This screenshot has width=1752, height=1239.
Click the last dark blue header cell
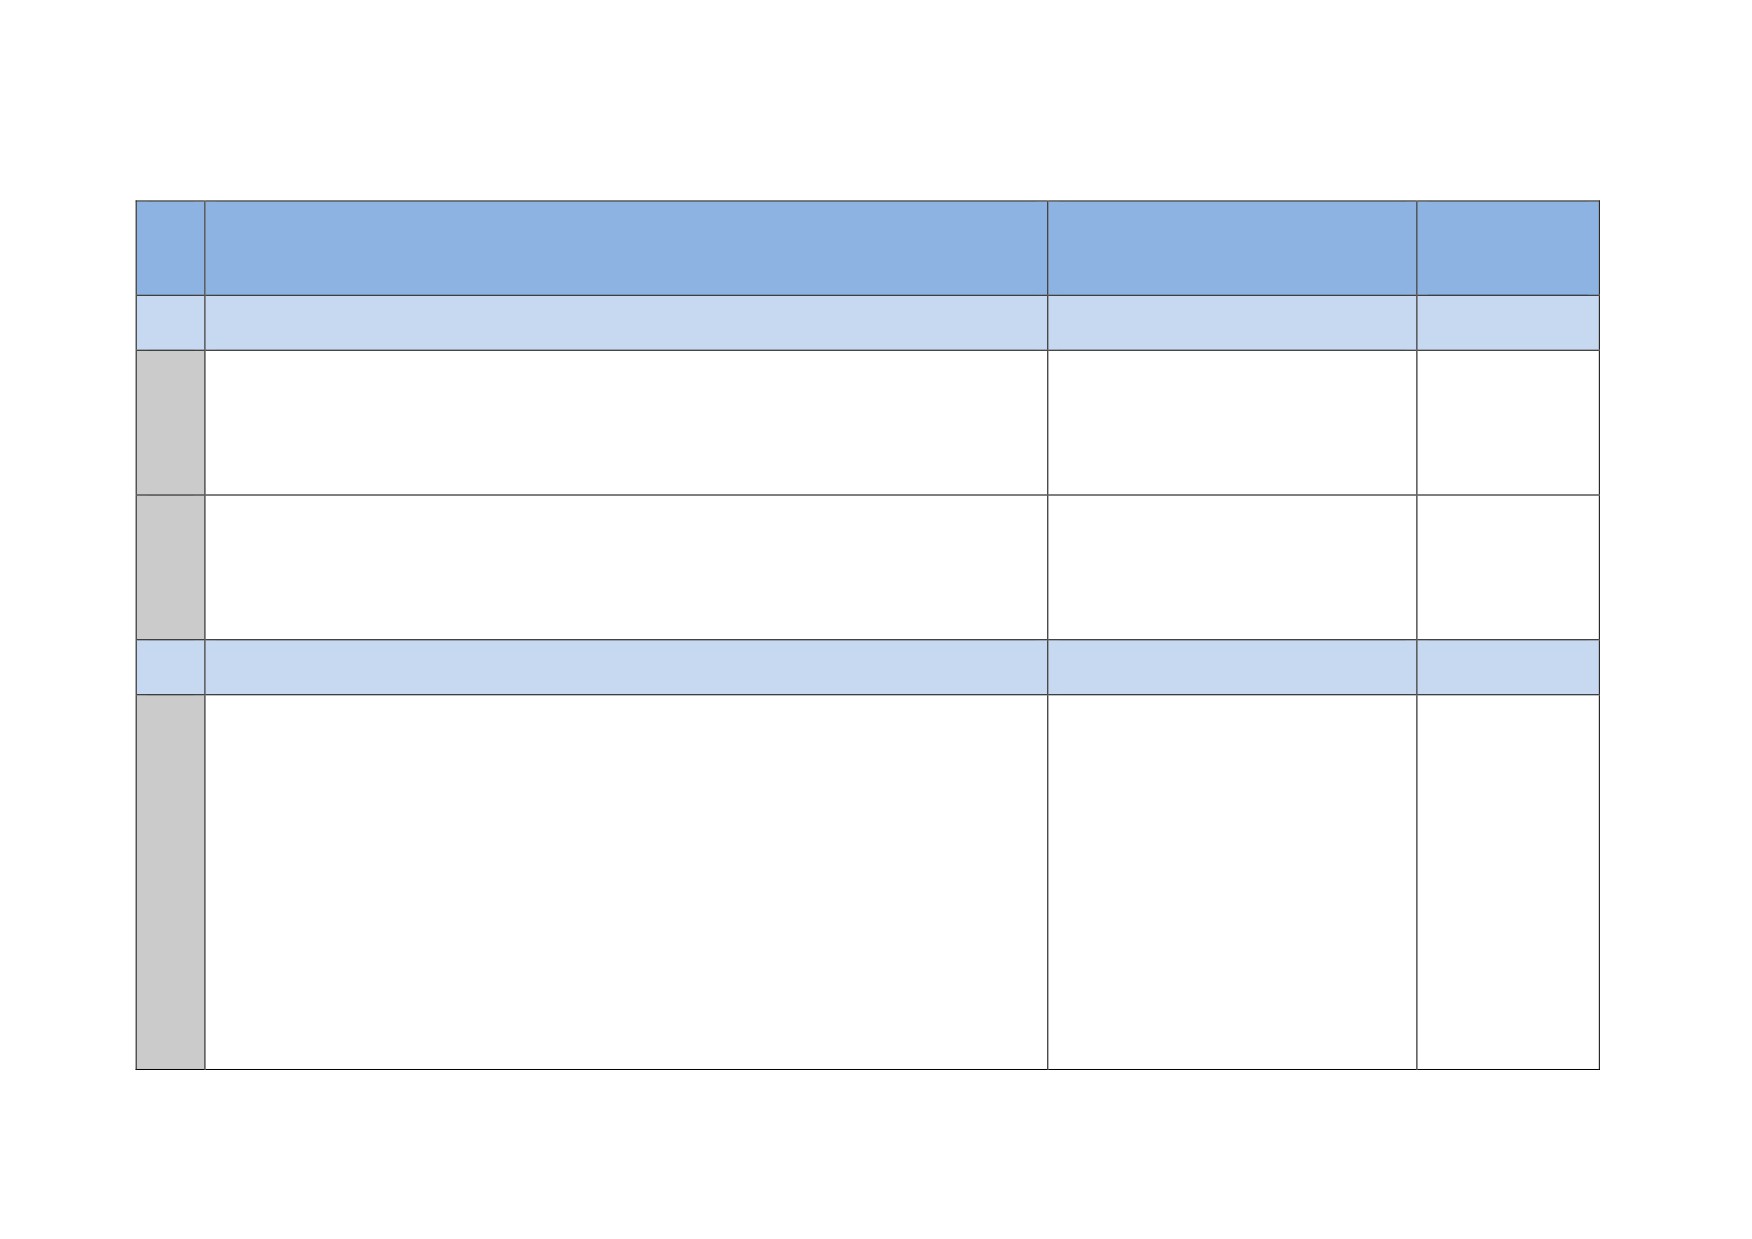[x=1508, y=248]
